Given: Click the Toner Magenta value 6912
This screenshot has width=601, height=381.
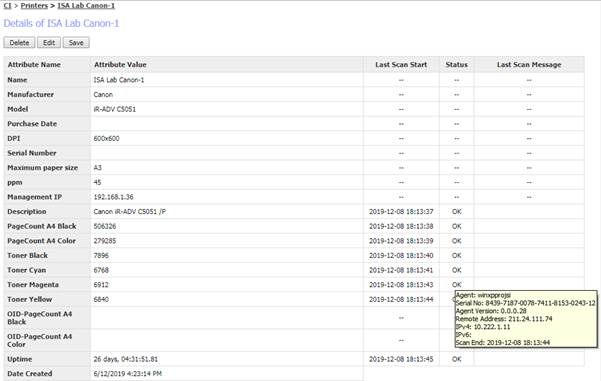Looking at the screenshot, I should click(101, 285).
